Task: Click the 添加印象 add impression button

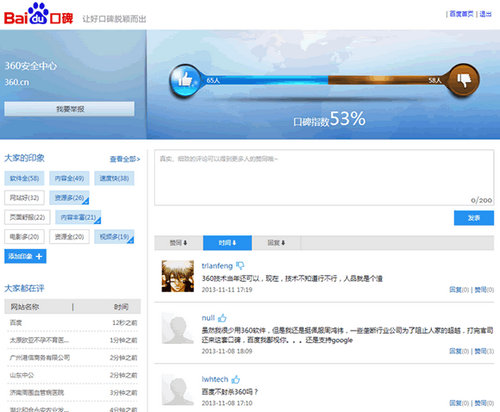Action: click(25, 256)
